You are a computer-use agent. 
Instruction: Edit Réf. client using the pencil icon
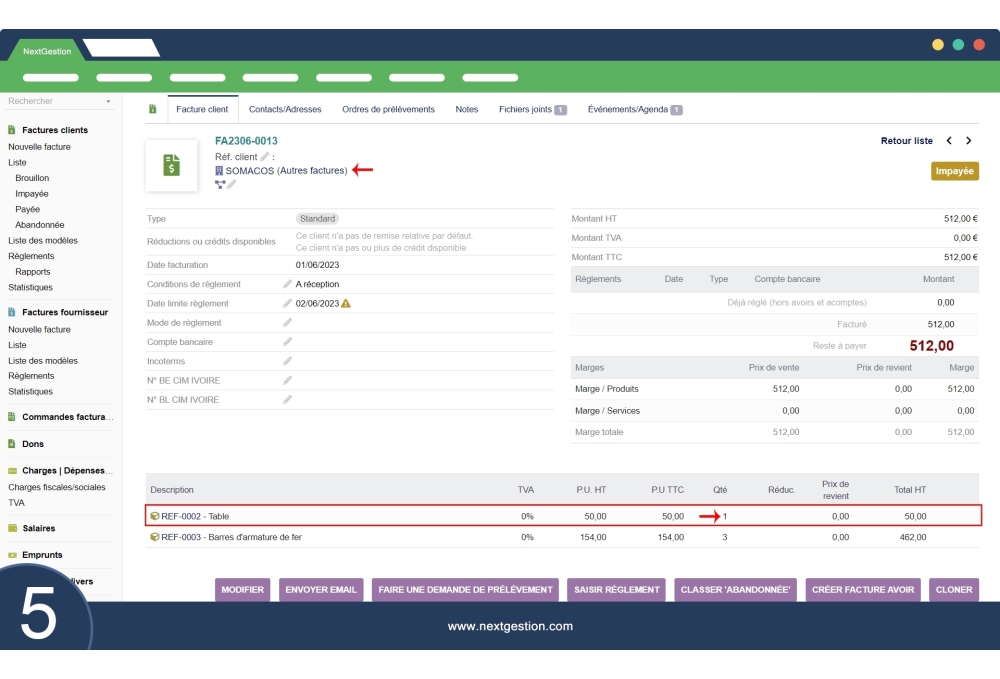pyautogui.click(x=264, y=157)
